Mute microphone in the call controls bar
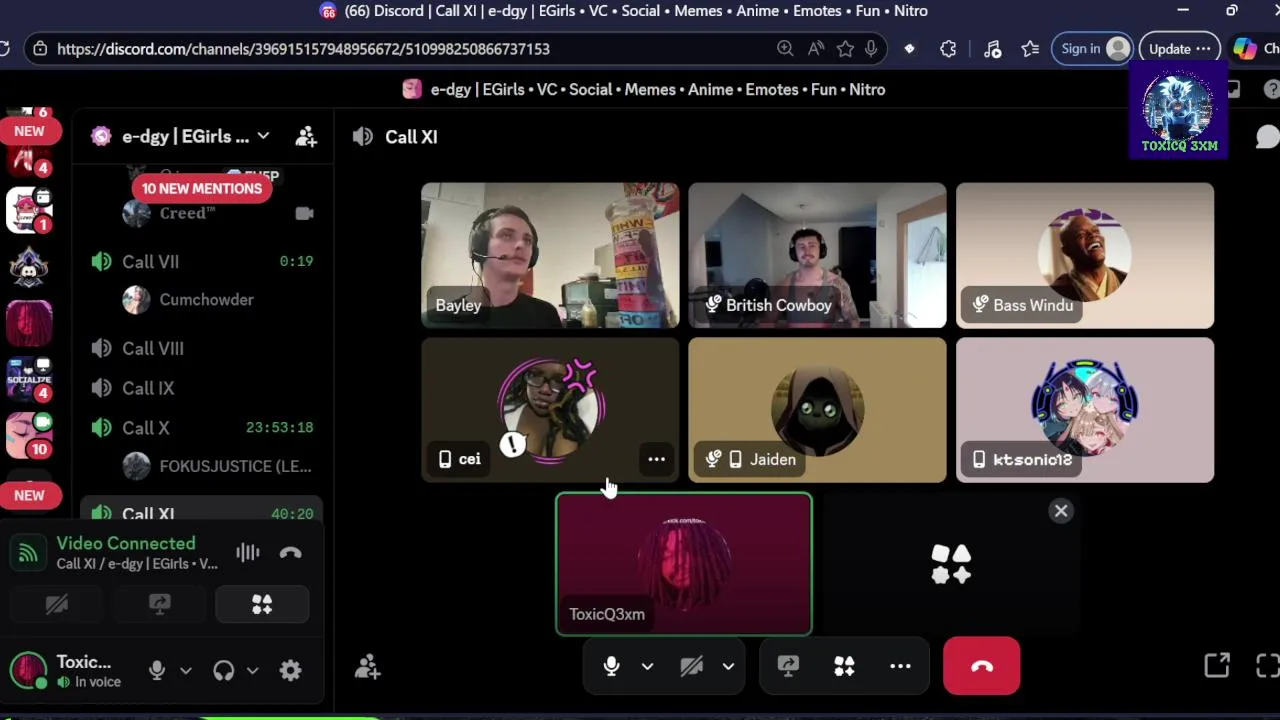 [x=612, y=666]
